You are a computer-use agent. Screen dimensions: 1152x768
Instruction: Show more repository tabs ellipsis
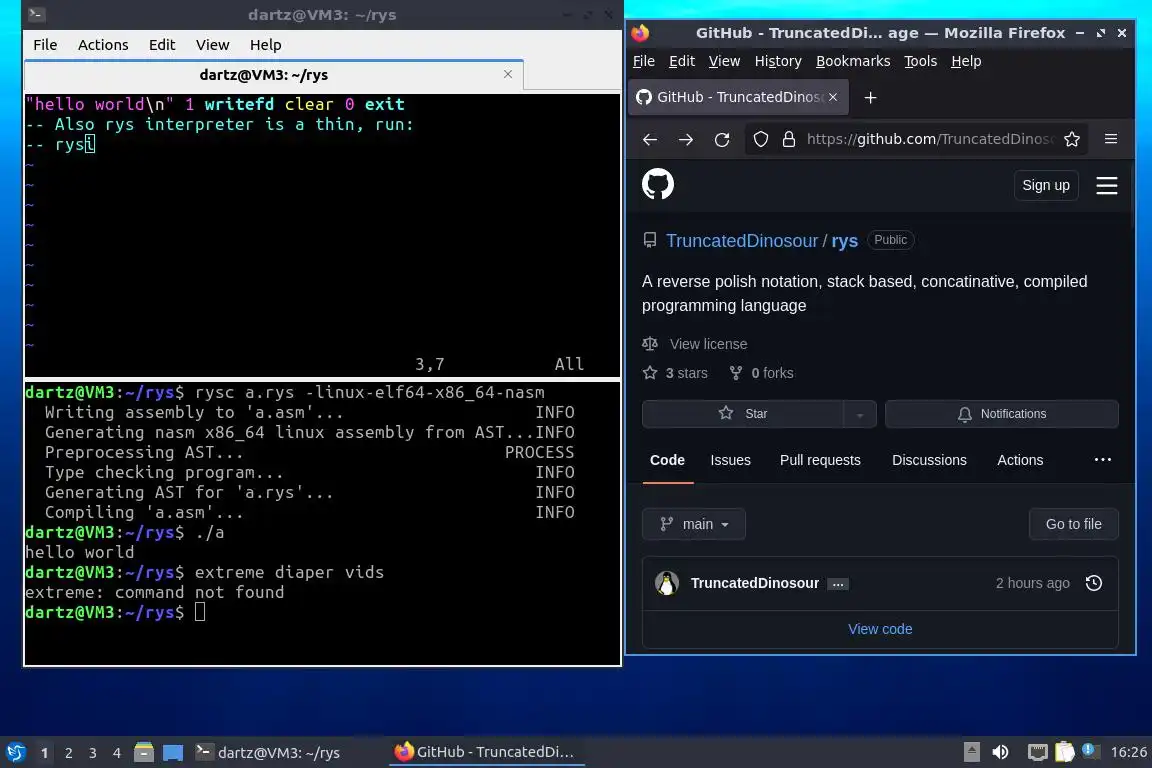[x=1103, y=460]
